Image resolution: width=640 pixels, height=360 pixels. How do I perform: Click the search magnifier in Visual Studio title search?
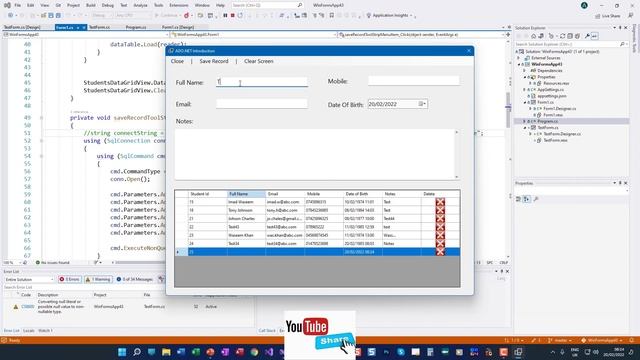pyautogui.click(x=300, y=5)
